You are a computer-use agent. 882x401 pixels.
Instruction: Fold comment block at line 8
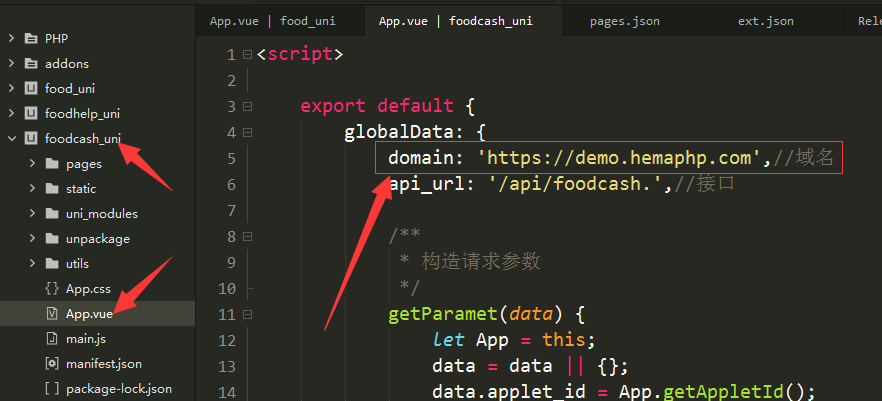[247, 236]
